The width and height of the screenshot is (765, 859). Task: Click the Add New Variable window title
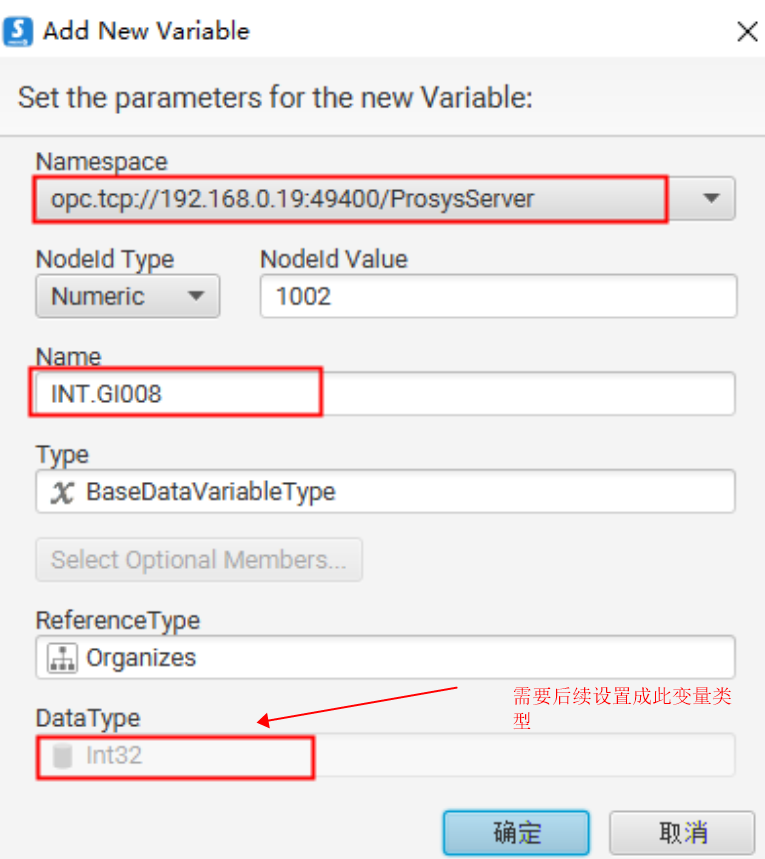click(146, 31)
